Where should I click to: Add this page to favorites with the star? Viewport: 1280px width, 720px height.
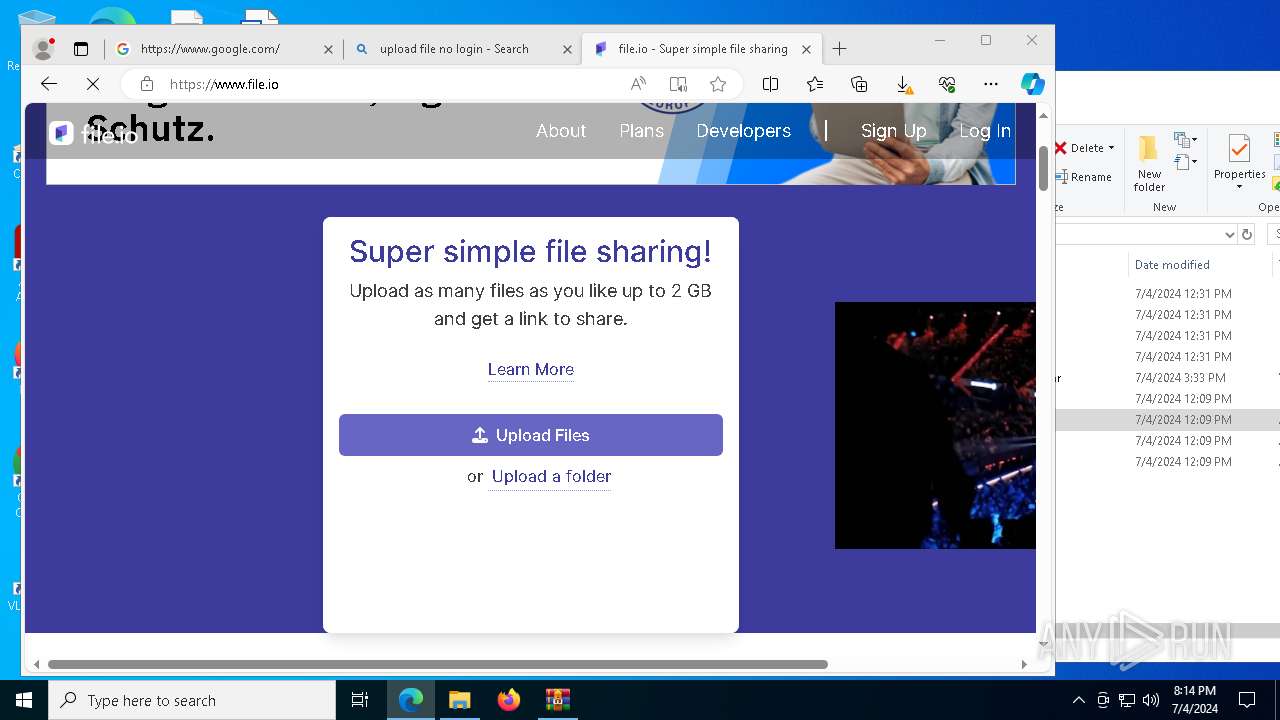[718, 84]
